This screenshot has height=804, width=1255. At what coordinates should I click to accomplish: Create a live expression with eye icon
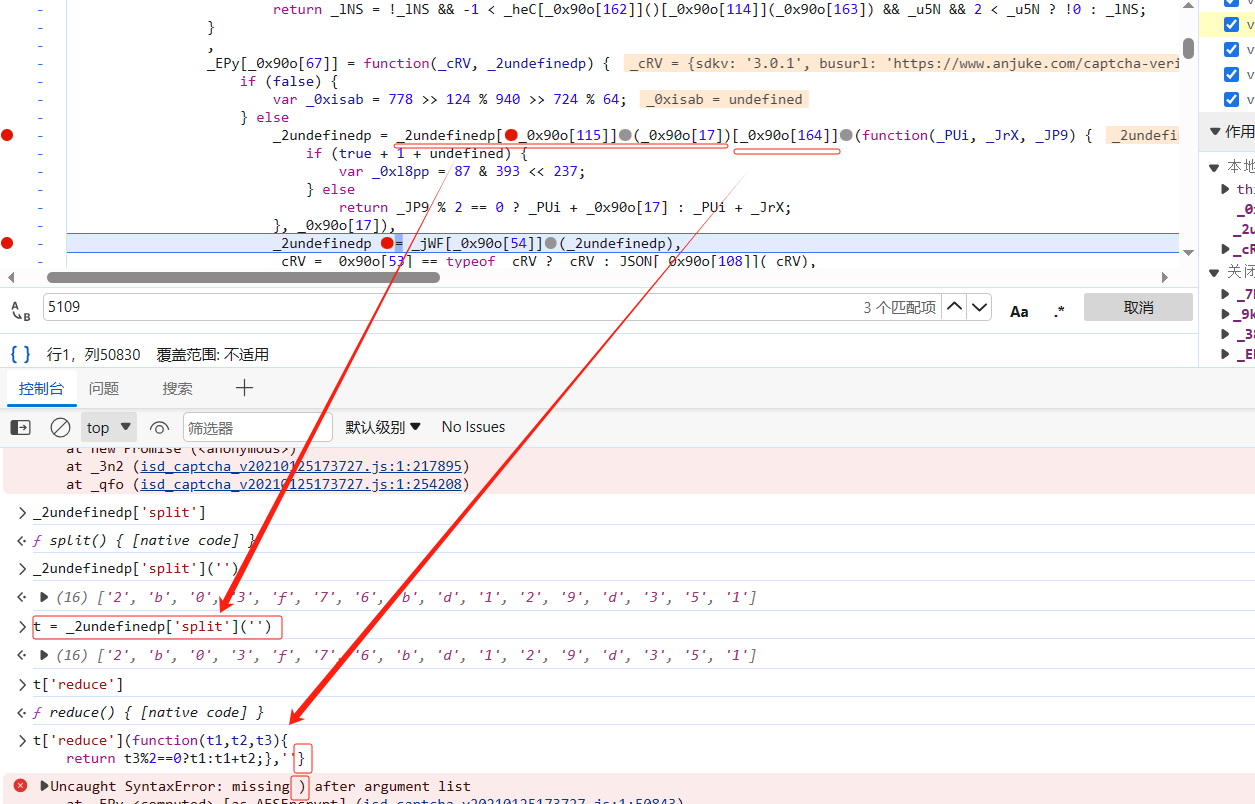(159, 427)
